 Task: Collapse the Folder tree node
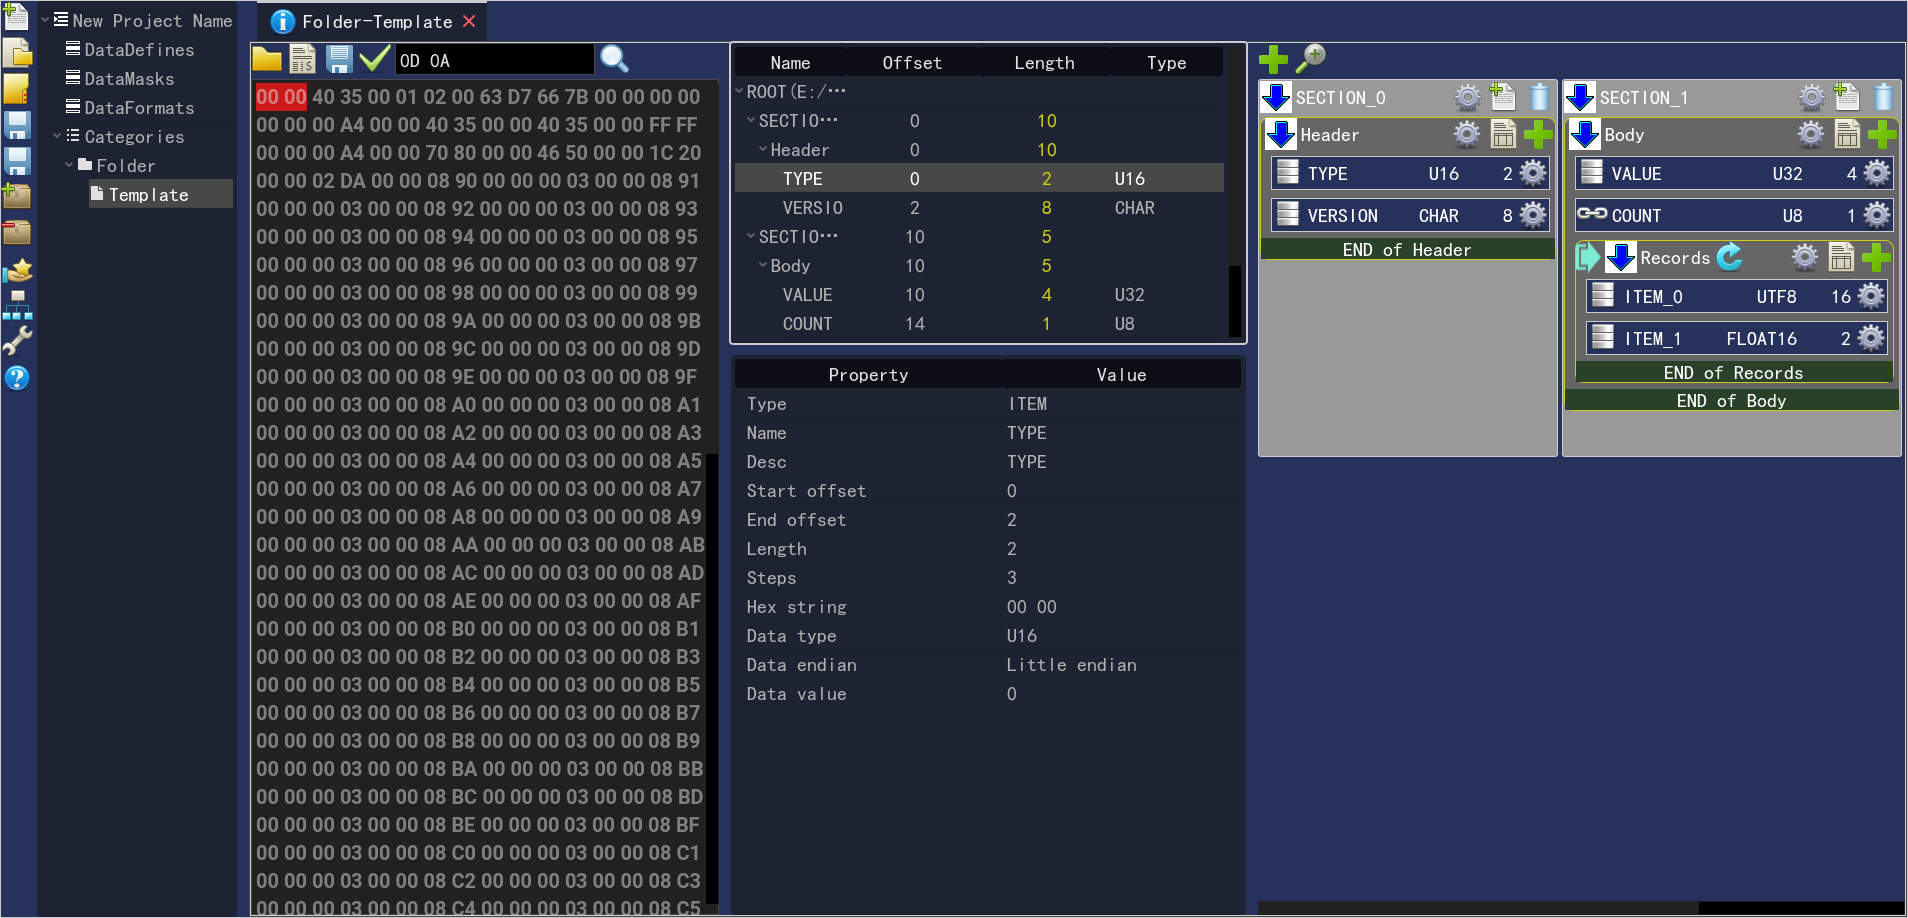pos(69,165)
